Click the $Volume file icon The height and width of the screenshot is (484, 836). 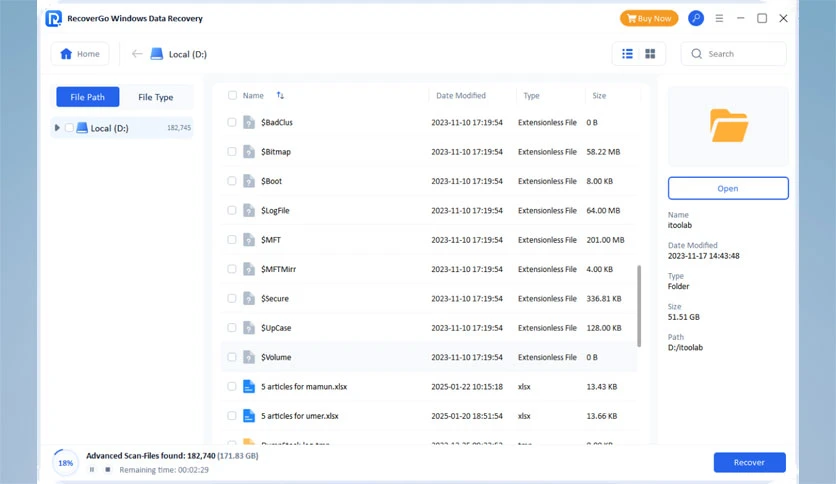click(249, 357)
